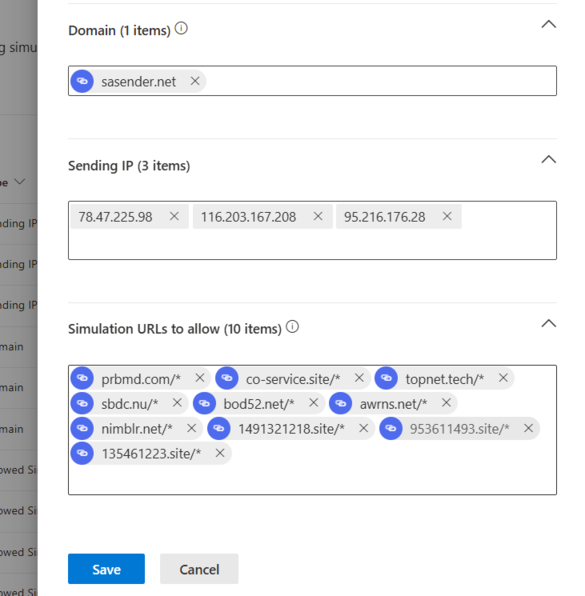585x596 pixels.
Task: Remove topnet.tech/* from allowed URLs
Action: click(x=503, y=378)
